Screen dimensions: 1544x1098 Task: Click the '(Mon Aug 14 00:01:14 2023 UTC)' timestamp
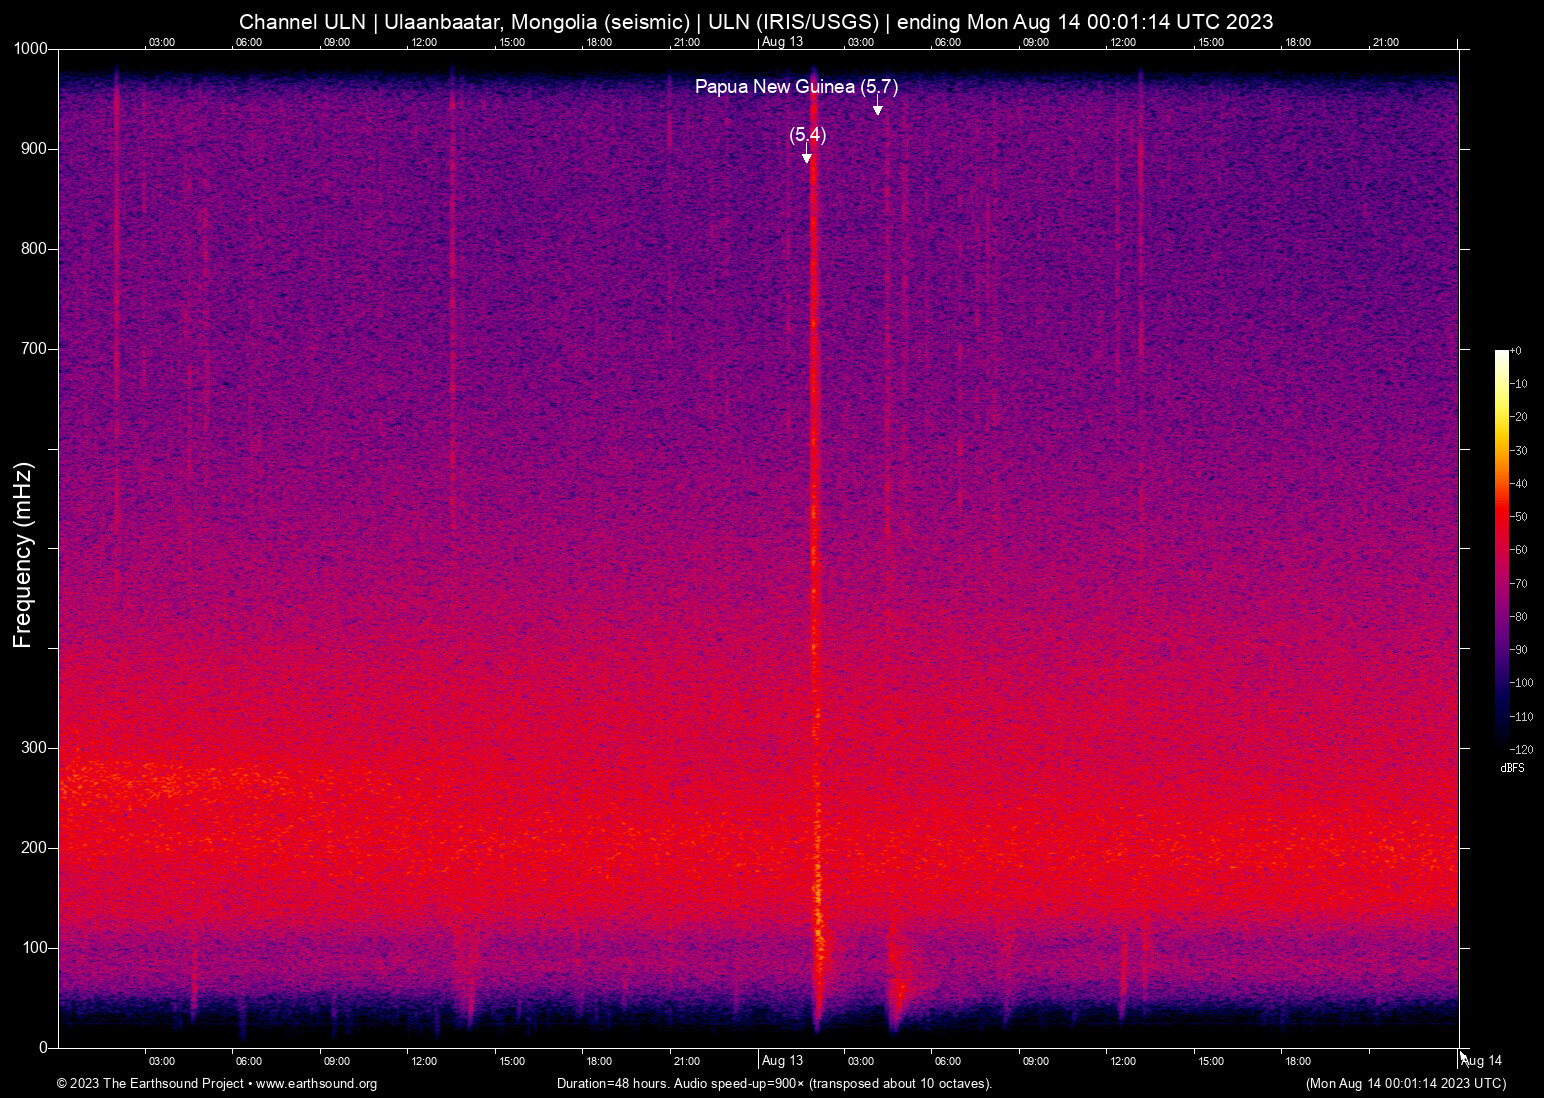pyautogui.click(x=1405, y=1084)
